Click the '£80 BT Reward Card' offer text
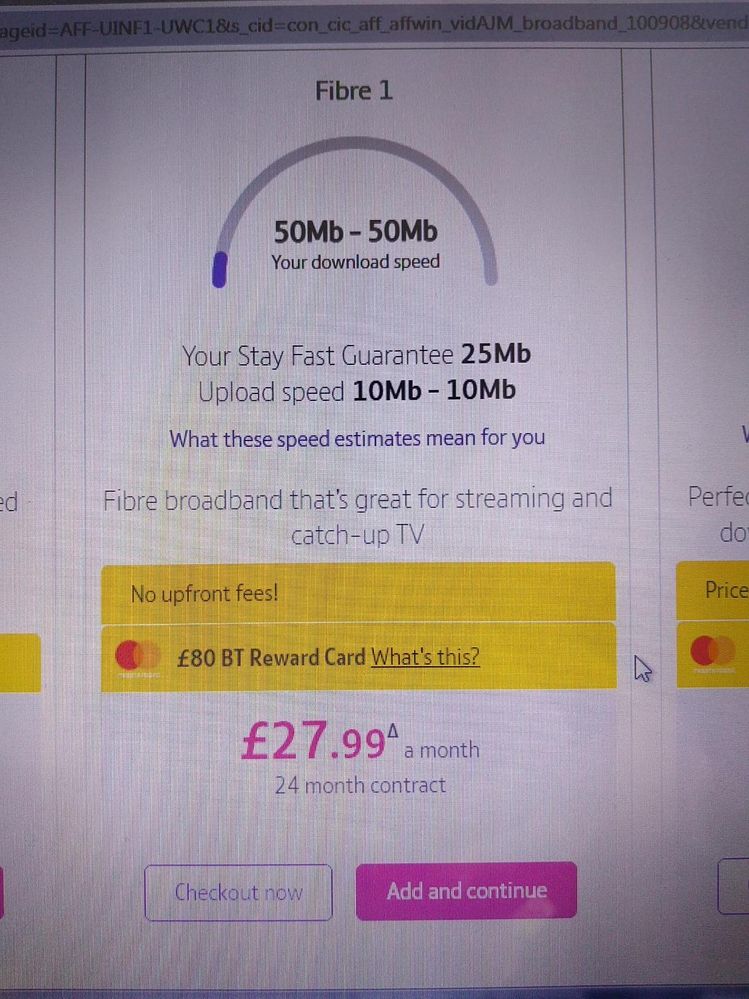 click(270, 657)
